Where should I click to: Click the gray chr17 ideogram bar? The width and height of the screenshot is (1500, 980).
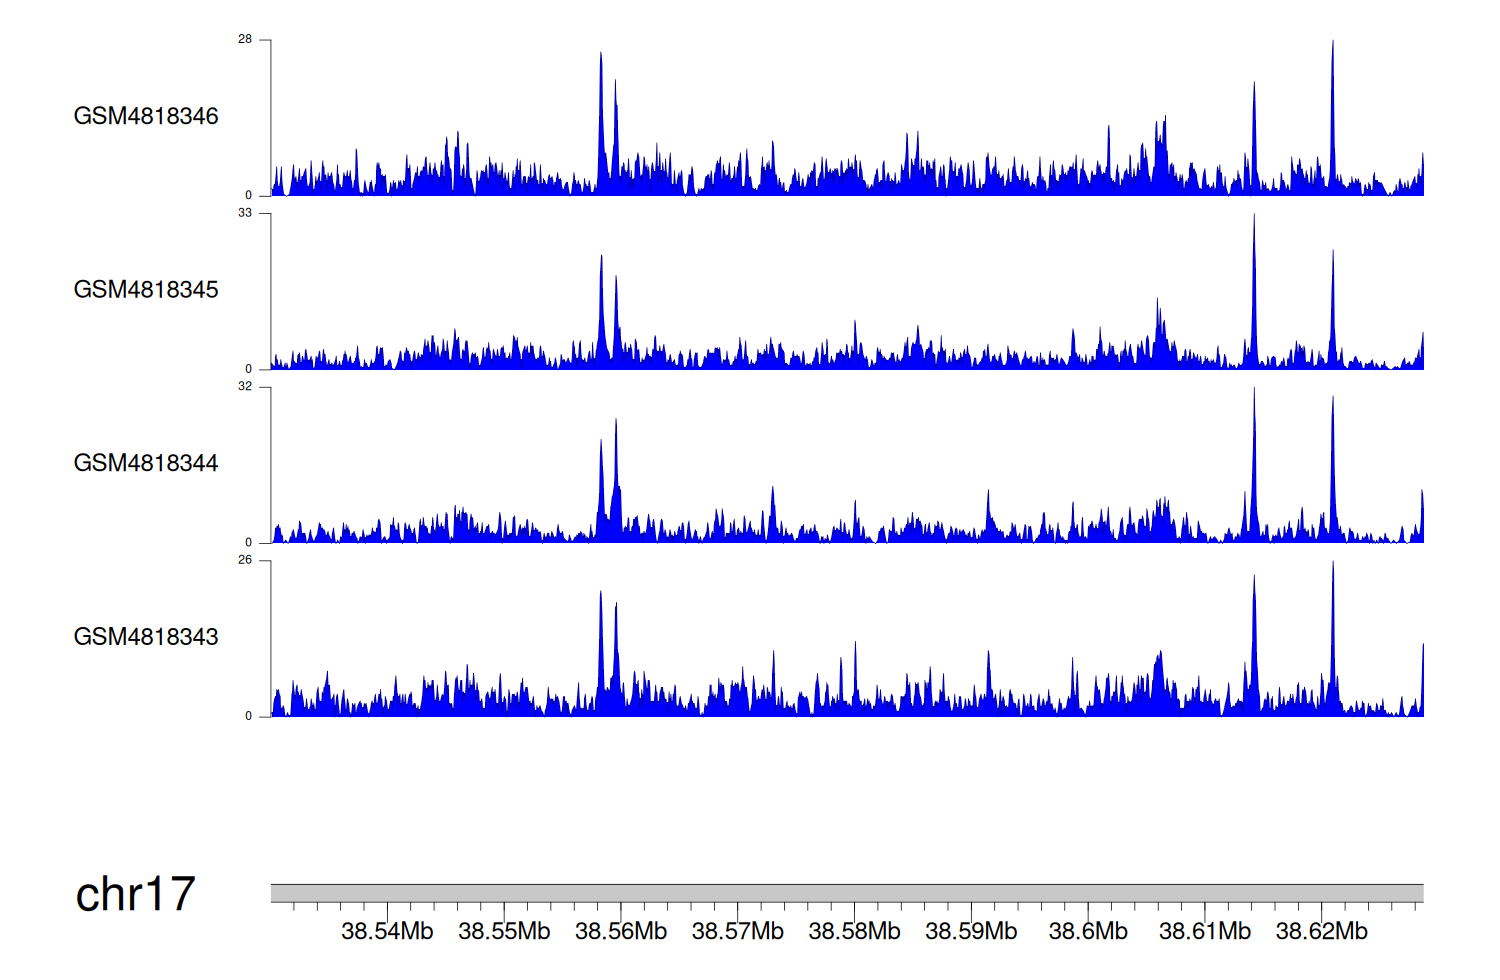pos(846,893)
